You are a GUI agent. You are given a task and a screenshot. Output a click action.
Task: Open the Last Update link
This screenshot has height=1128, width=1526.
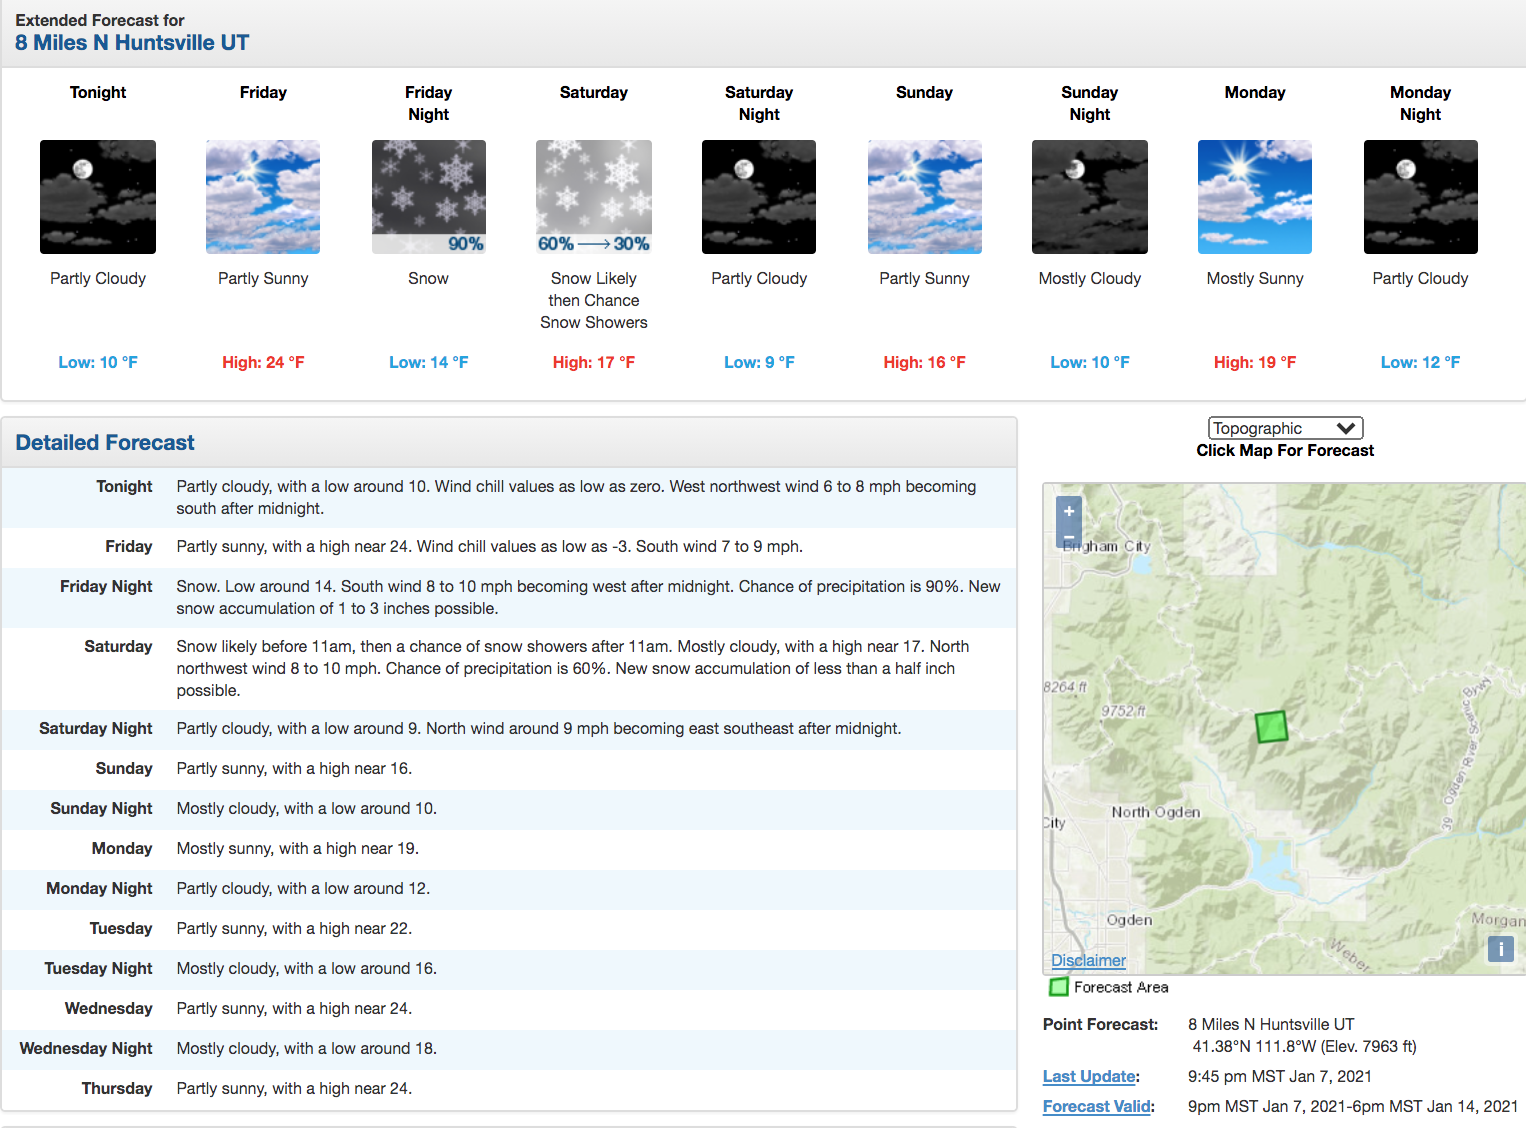click(x=1089, y=1076)
